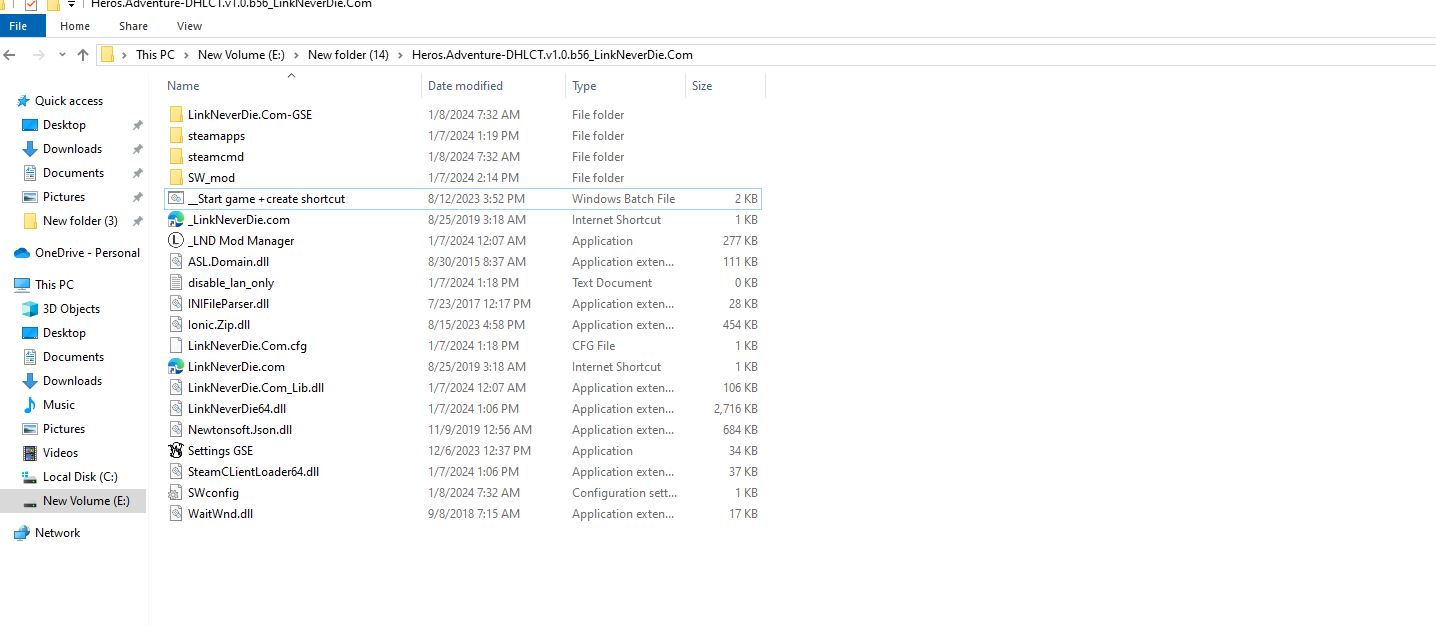Screen dimensions: 1436x626
Task: Sort files by Size column header
Action: coord(702,86)
